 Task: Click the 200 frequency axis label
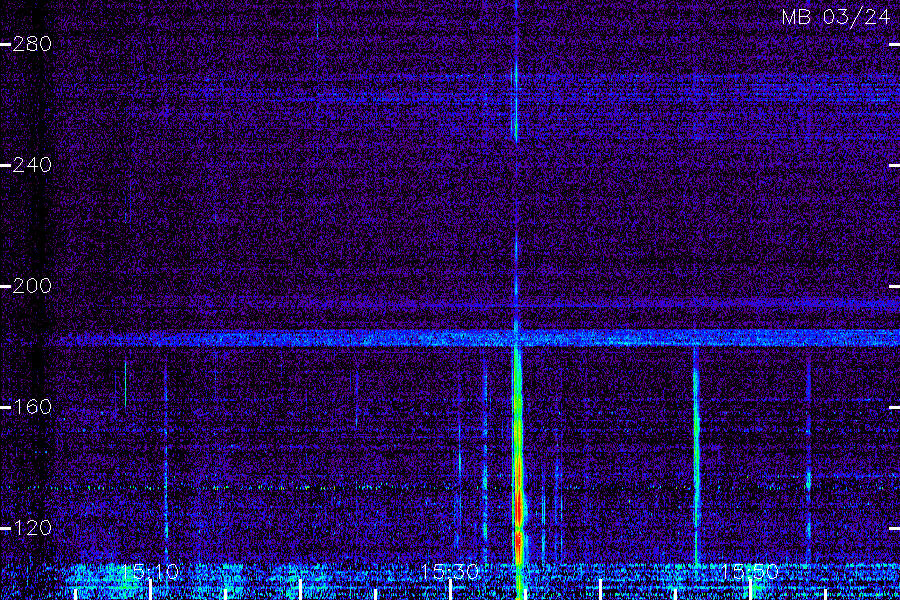point(32,286)
